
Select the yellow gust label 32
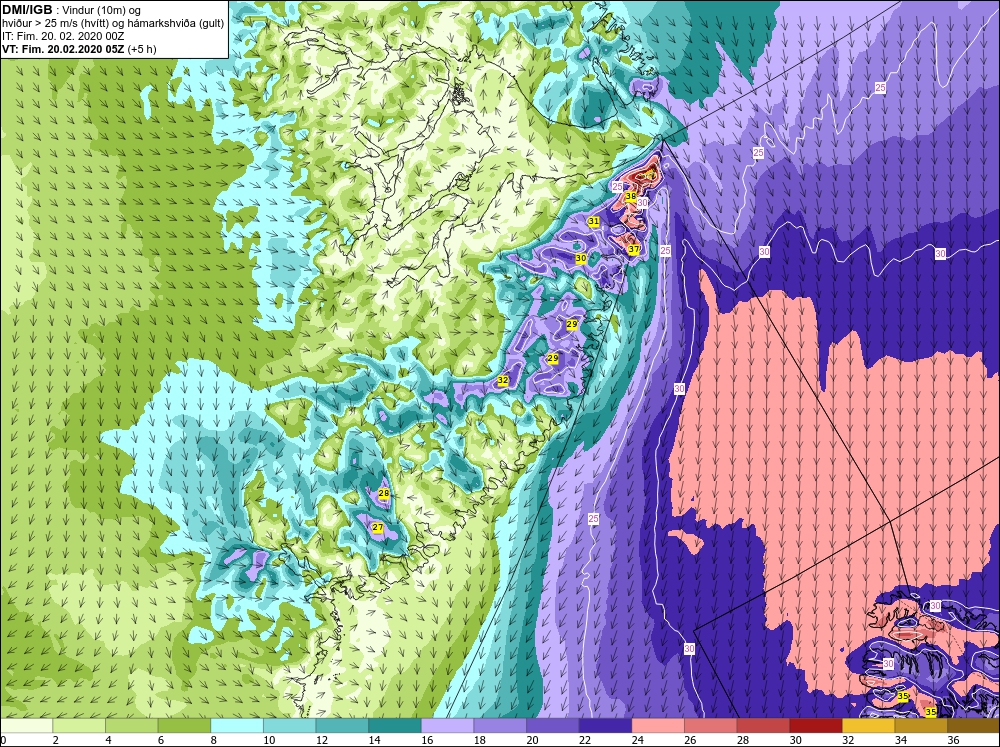coord(503,380)
